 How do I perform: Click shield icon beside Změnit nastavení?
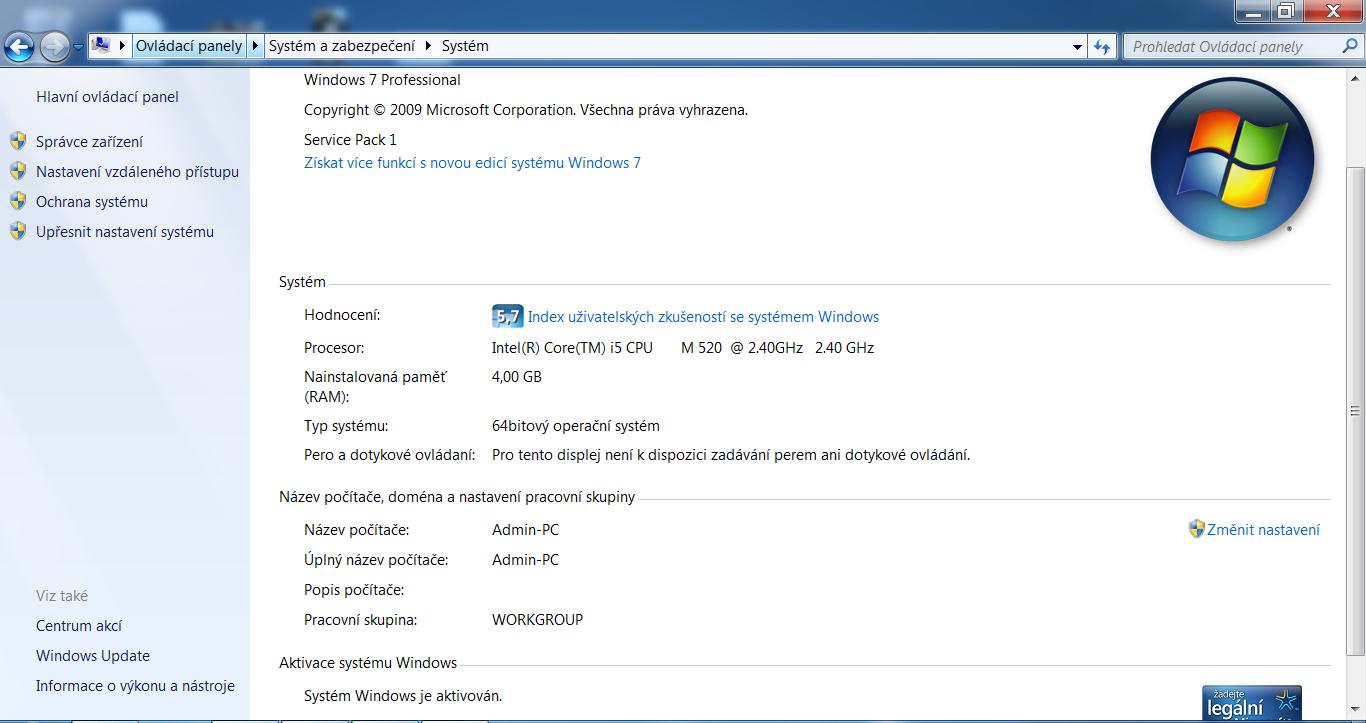1196,529
